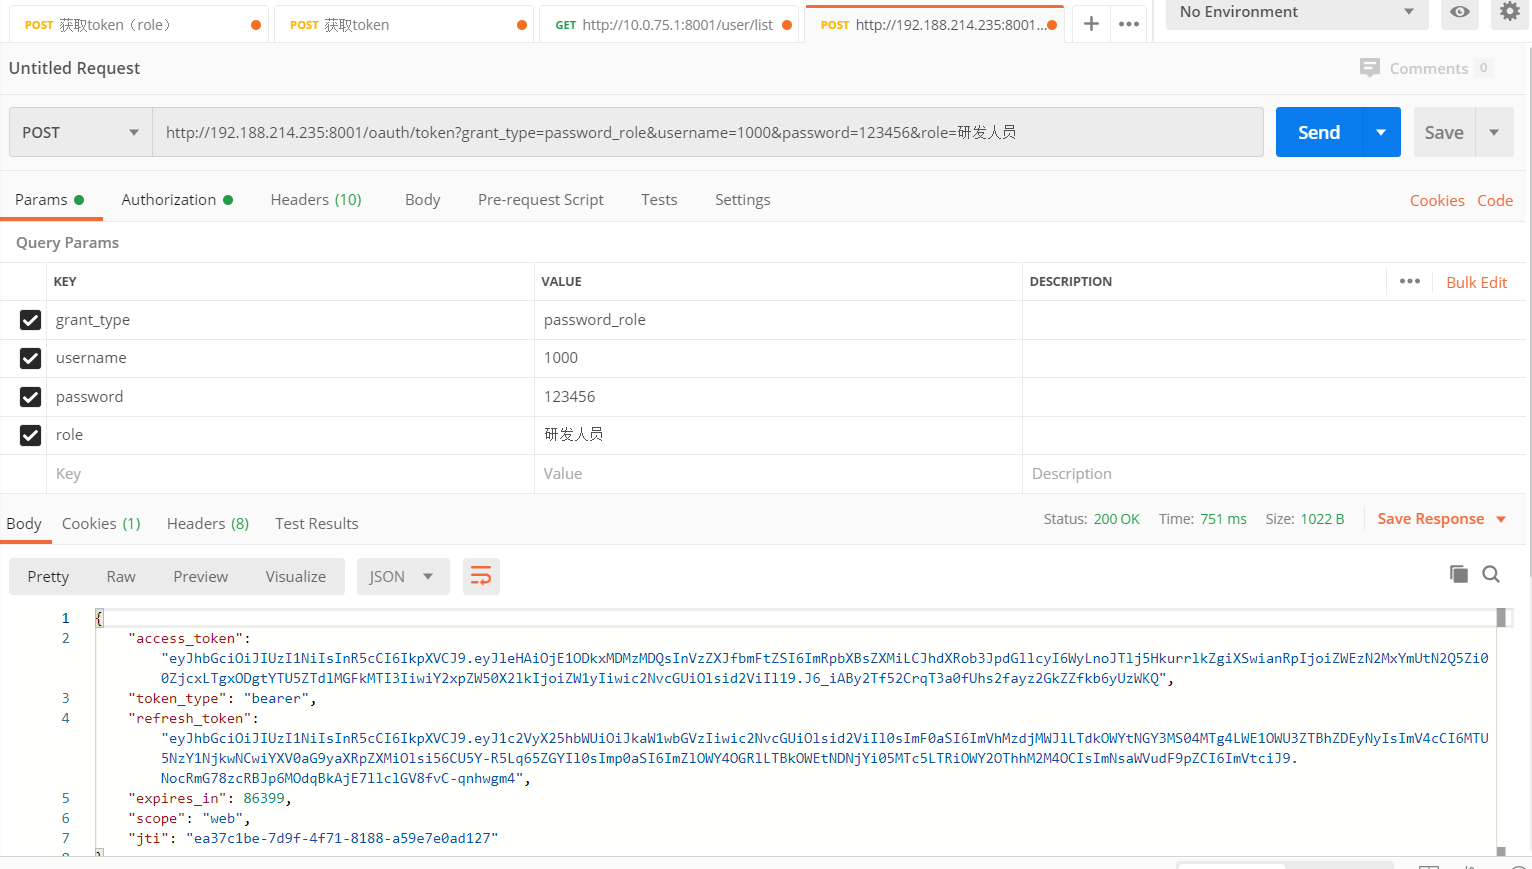
Task: Switch to 获取token（role） request tab
Action: [x=140, y=25]
